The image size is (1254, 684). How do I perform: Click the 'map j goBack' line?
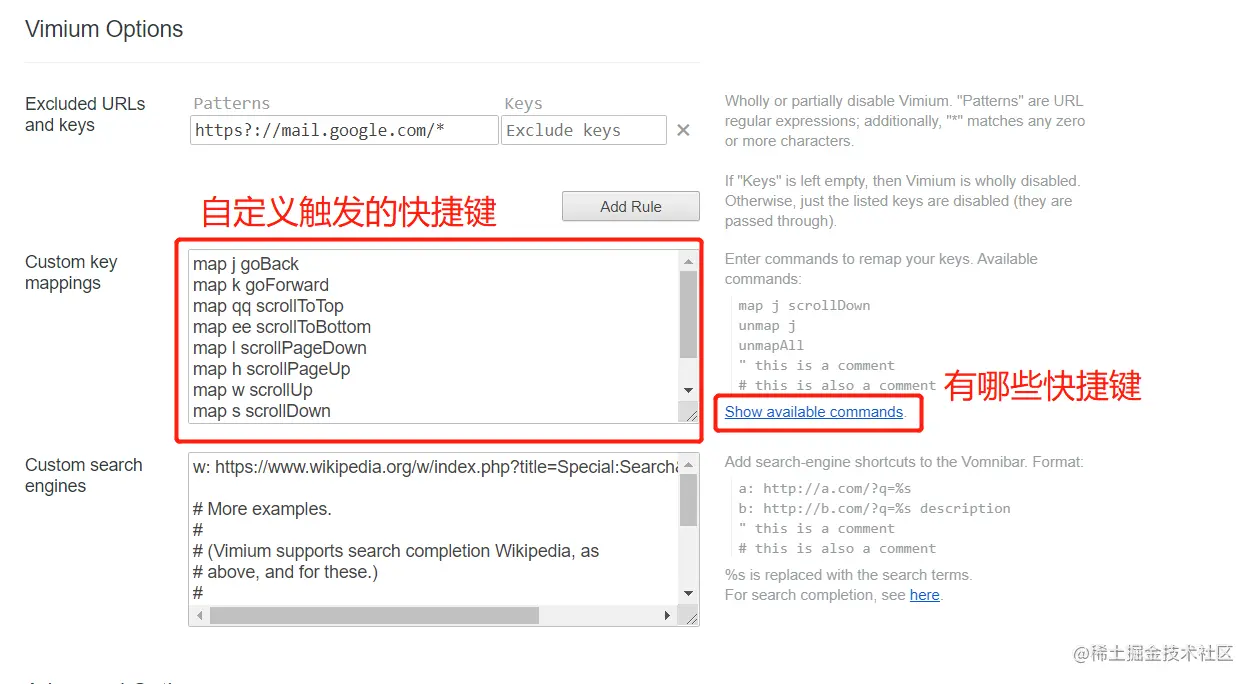(x=246, y=264)
